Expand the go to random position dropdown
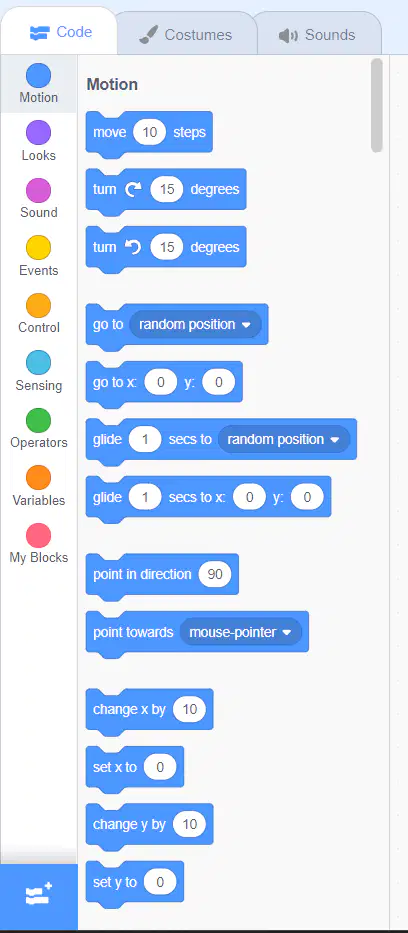 tap(195, 324)
